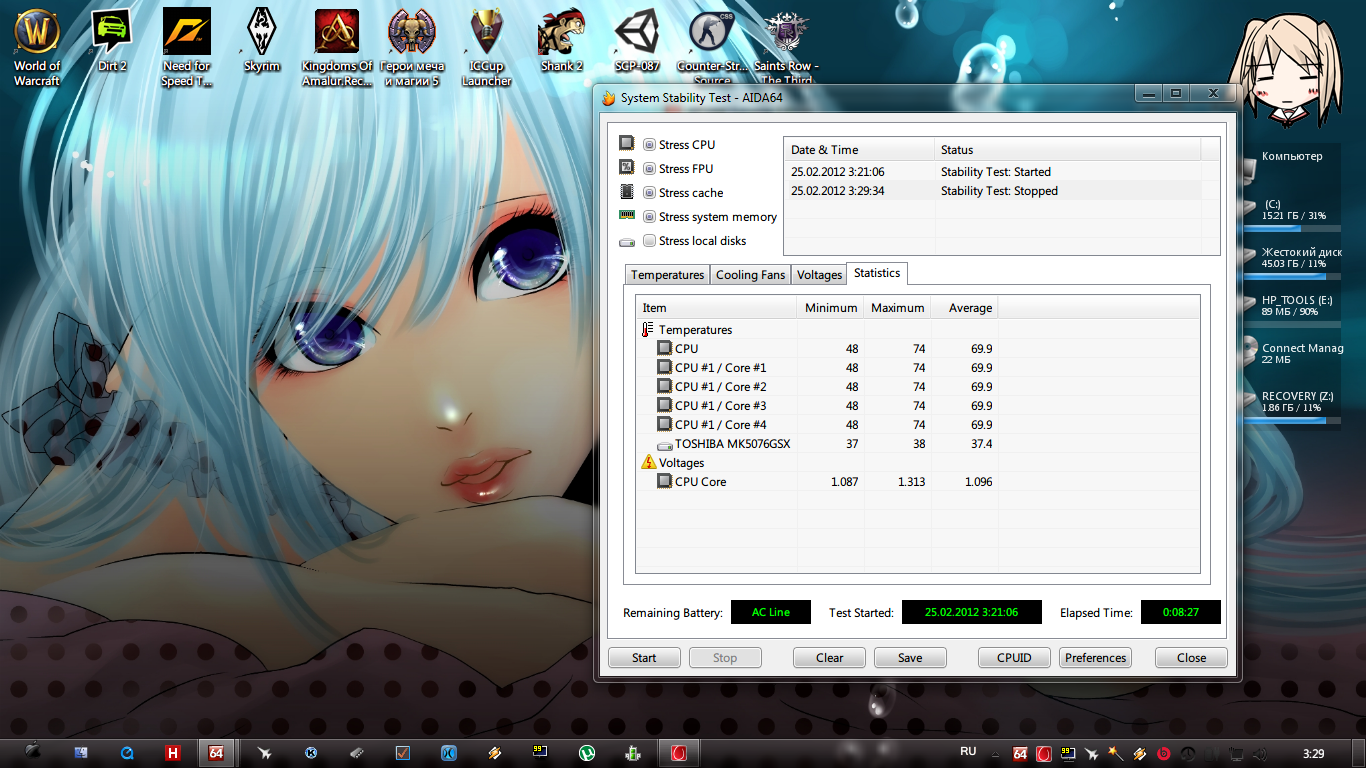Open the CPUID panel button
The image size is (1366, 768).
click(1014, 658)
